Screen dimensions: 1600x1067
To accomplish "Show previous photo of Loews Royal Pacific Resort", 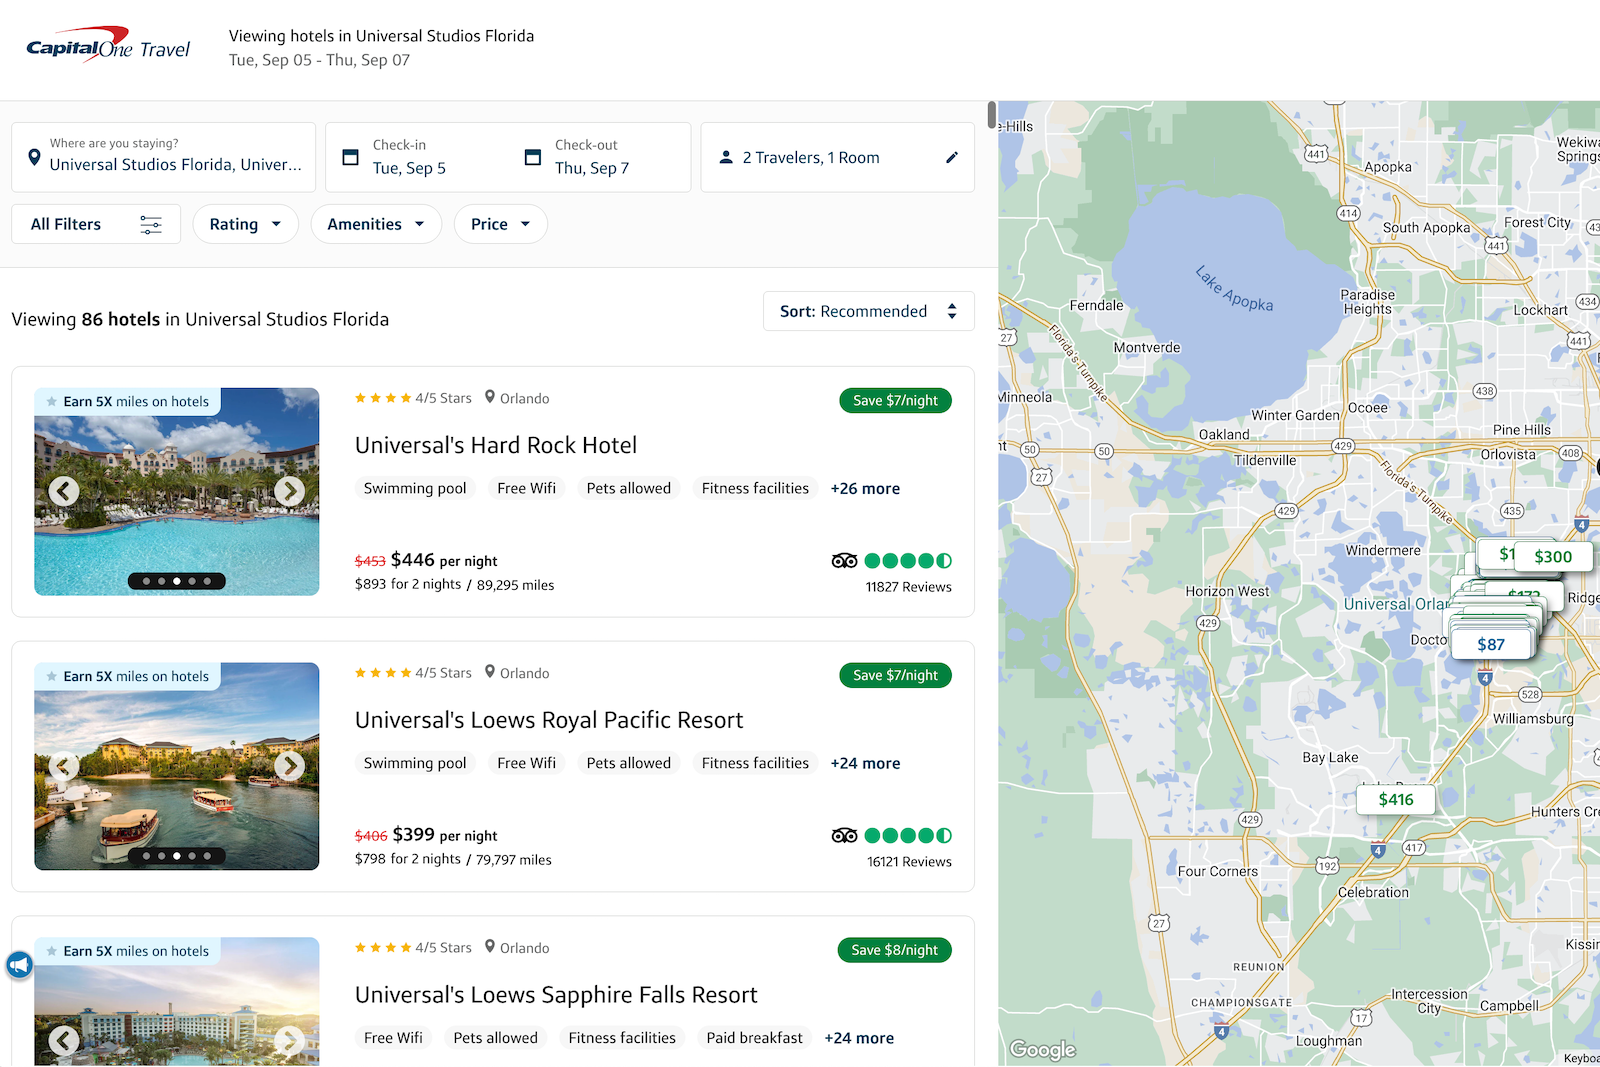I will [x=64, y=766].
